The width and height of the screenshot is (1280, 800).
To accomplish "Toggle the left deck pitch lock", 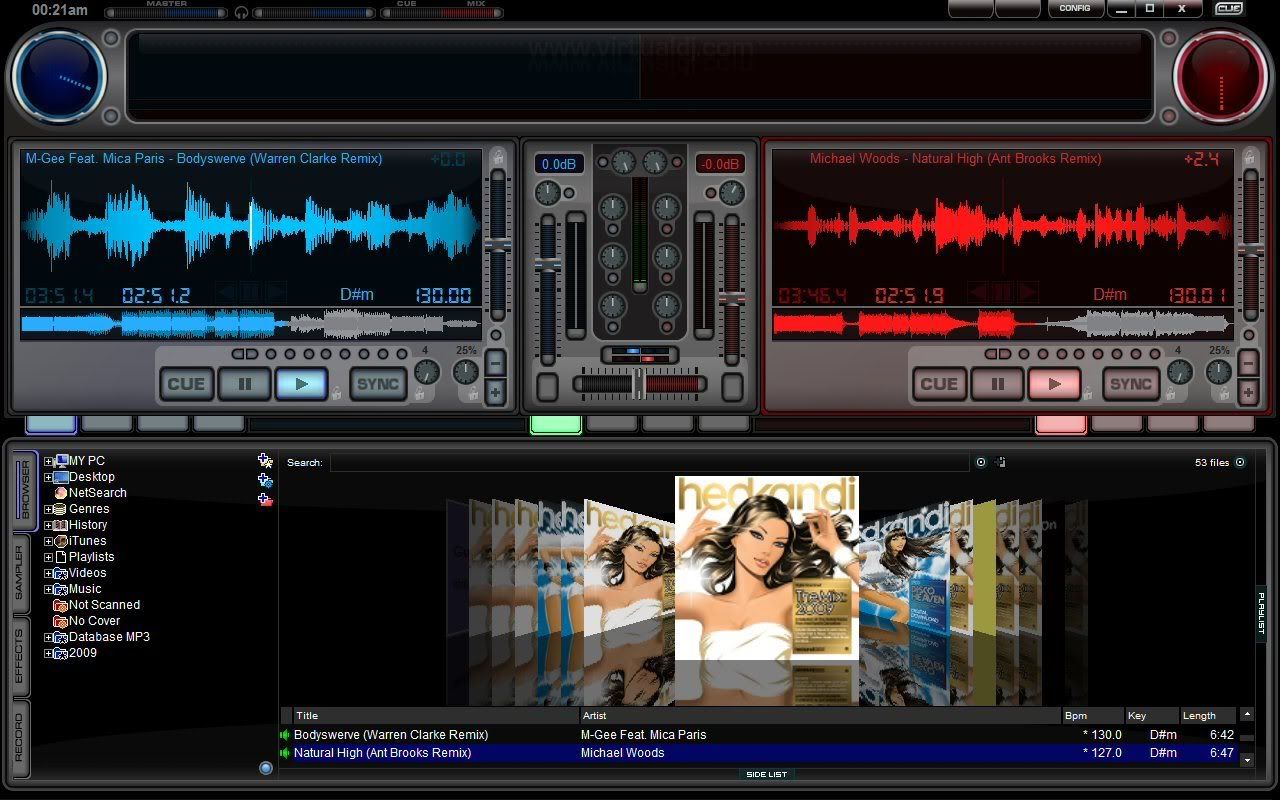I will (x=496, y=158).
